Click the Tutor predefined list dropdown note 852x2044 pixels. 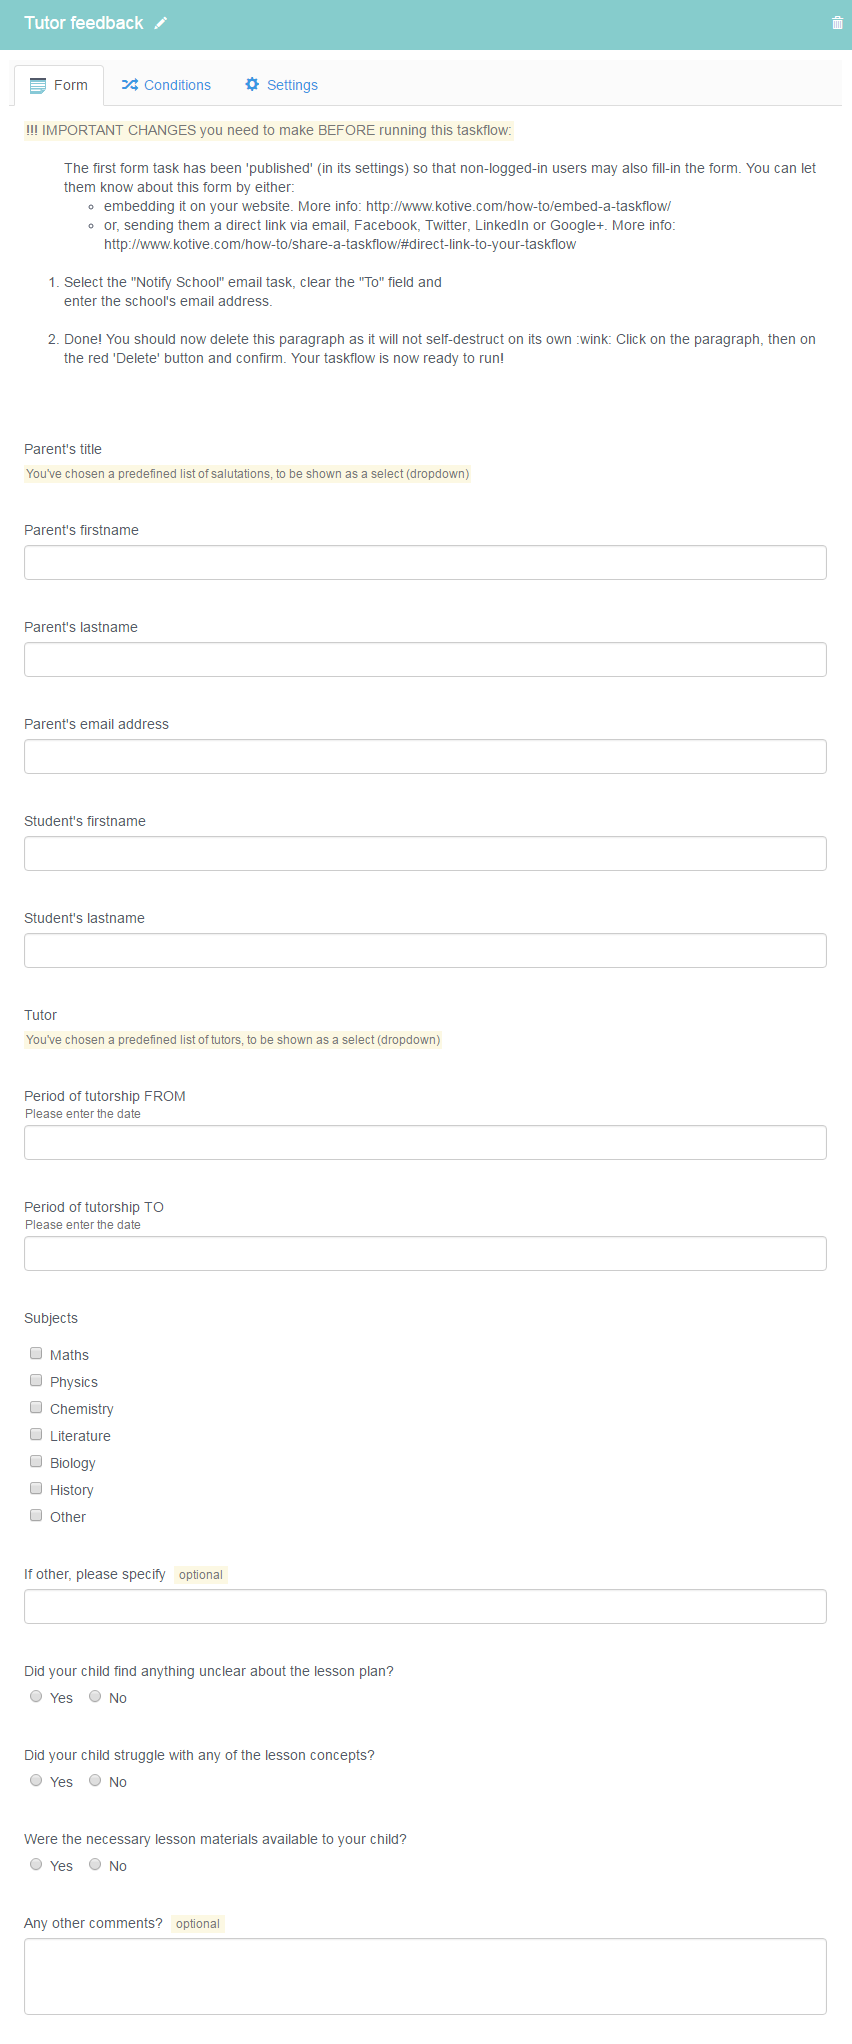pyautogui.click(x=233, y=1040)
